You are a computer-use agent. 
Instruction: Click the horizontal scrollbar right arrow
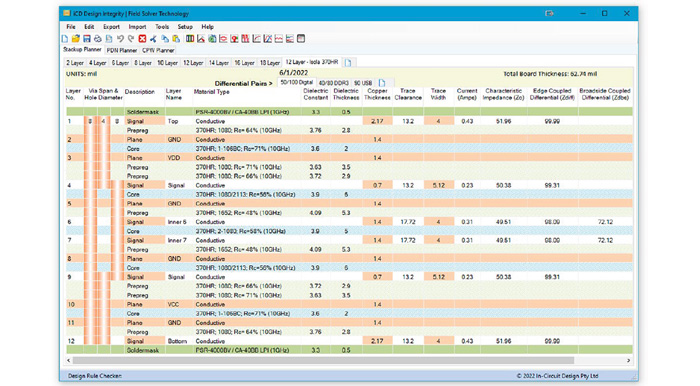(x=628, y=360)
